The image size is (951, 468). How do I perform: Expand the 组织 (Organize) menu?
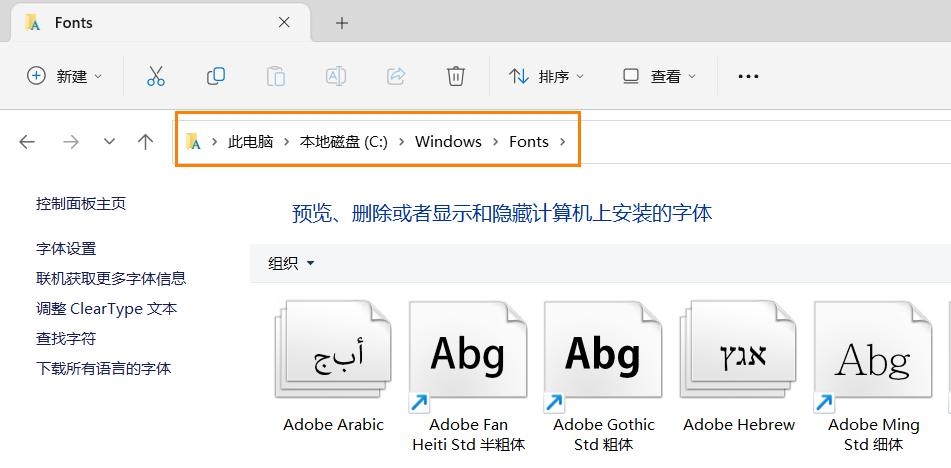(291, 263)
